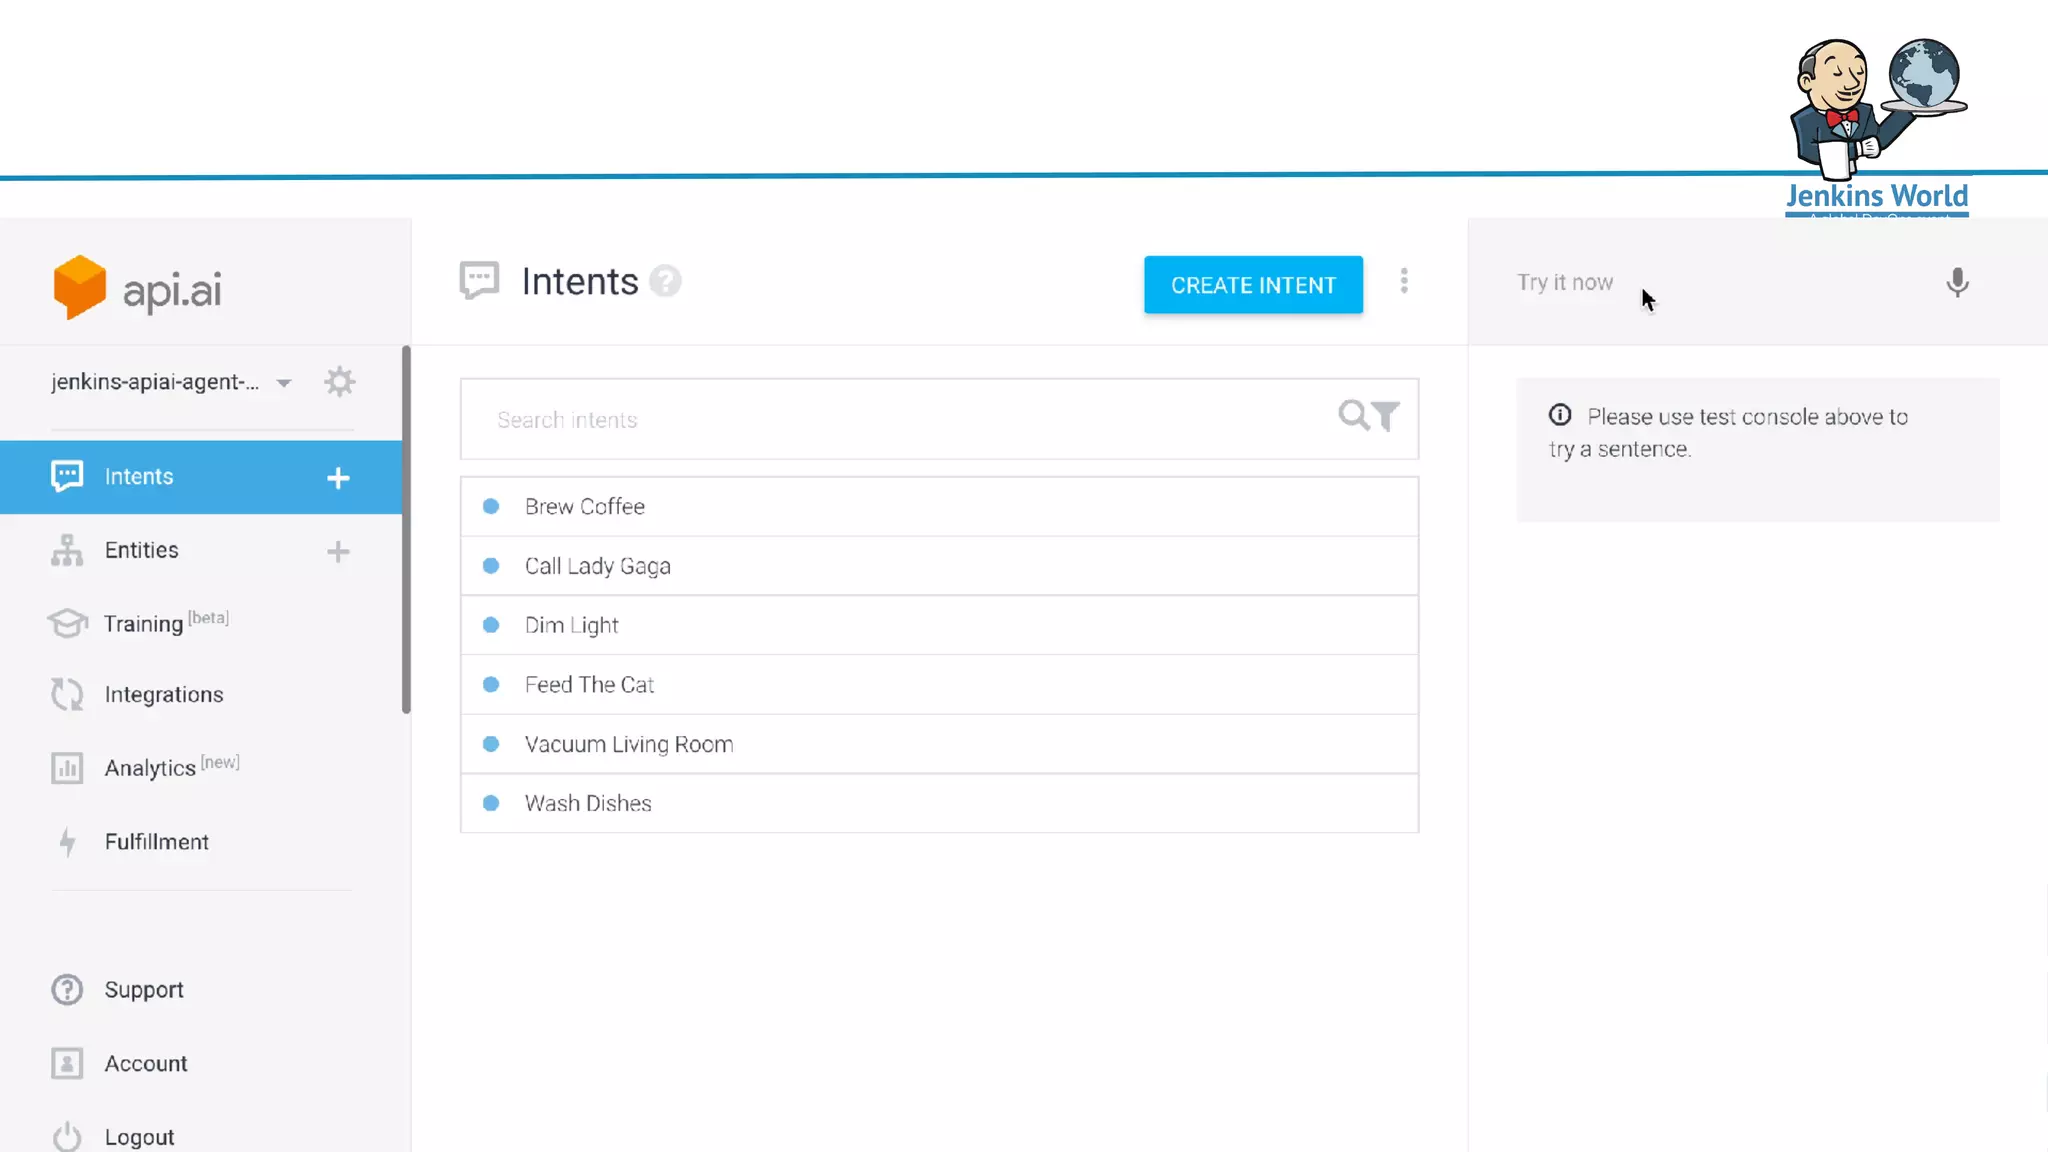2048x1152 pixels.
Task: Click the microphone icon in test console
Action: pyautogui.click(x=1957, y=283)
